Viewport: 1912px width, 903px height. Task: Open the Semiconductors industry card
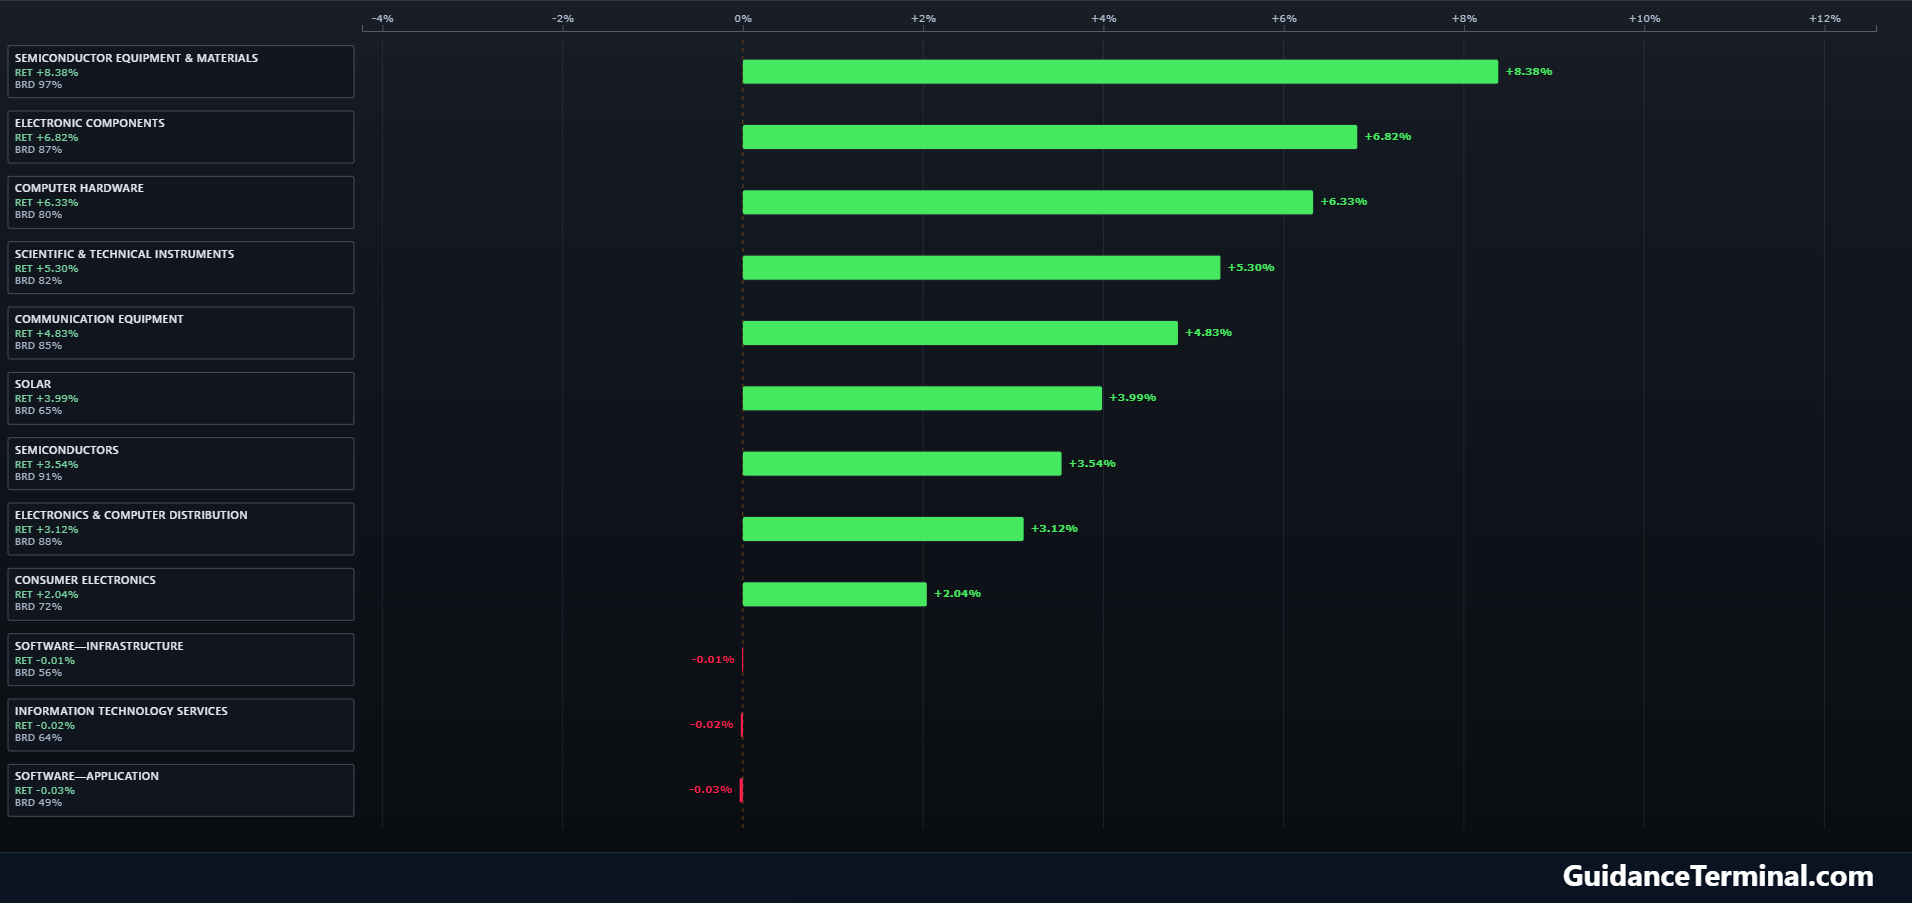tap(181, 463)
